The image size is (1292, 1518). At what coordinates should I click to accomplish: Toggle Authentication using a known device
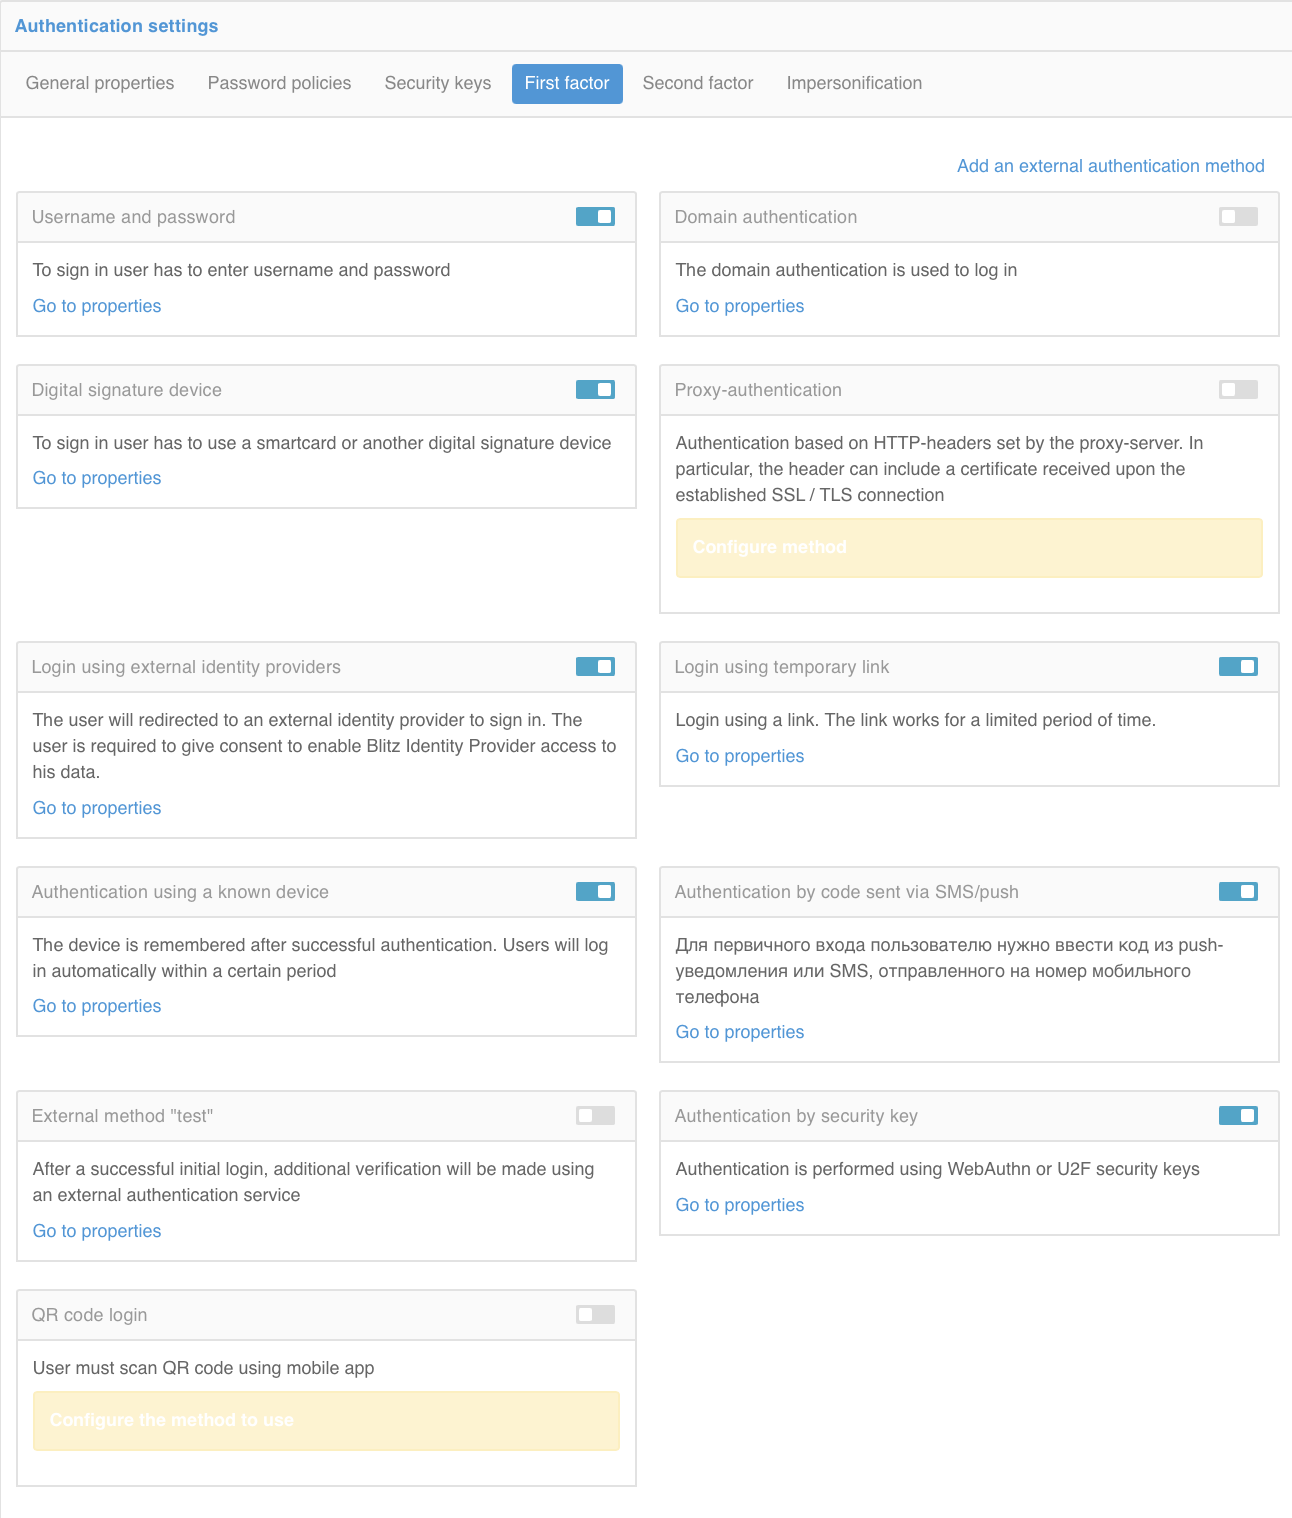click(x=595, y=892)
